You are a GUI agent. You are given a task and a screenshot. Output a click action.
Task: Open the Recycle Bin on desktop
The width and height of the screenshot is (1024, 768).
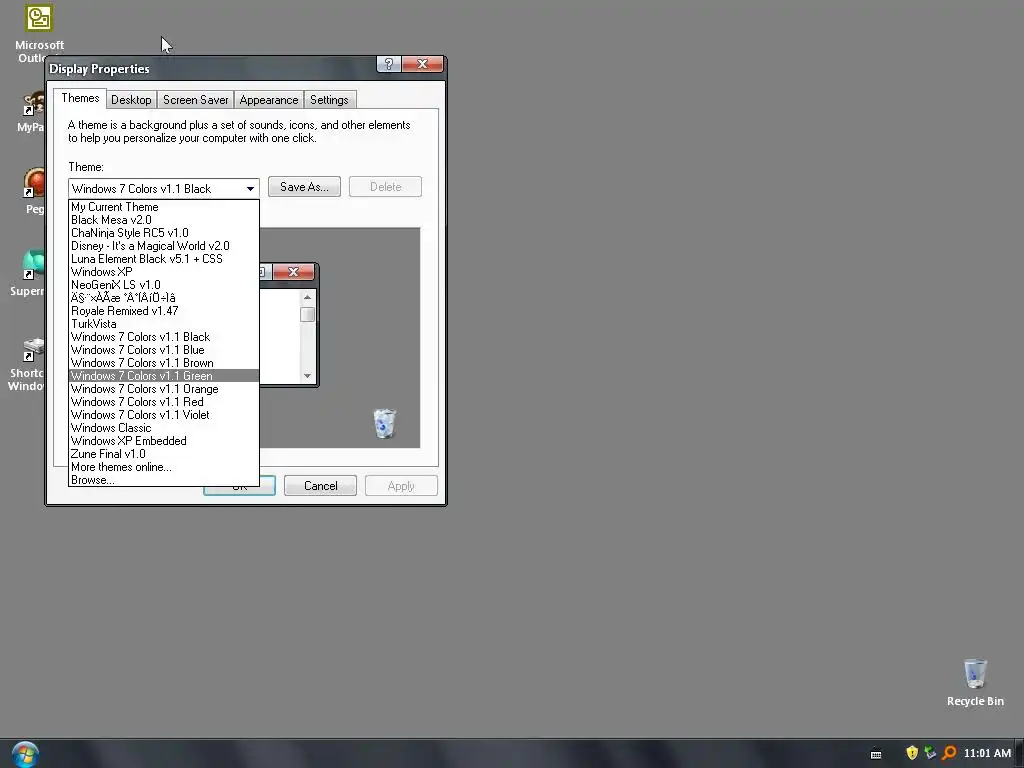[975, 682]
